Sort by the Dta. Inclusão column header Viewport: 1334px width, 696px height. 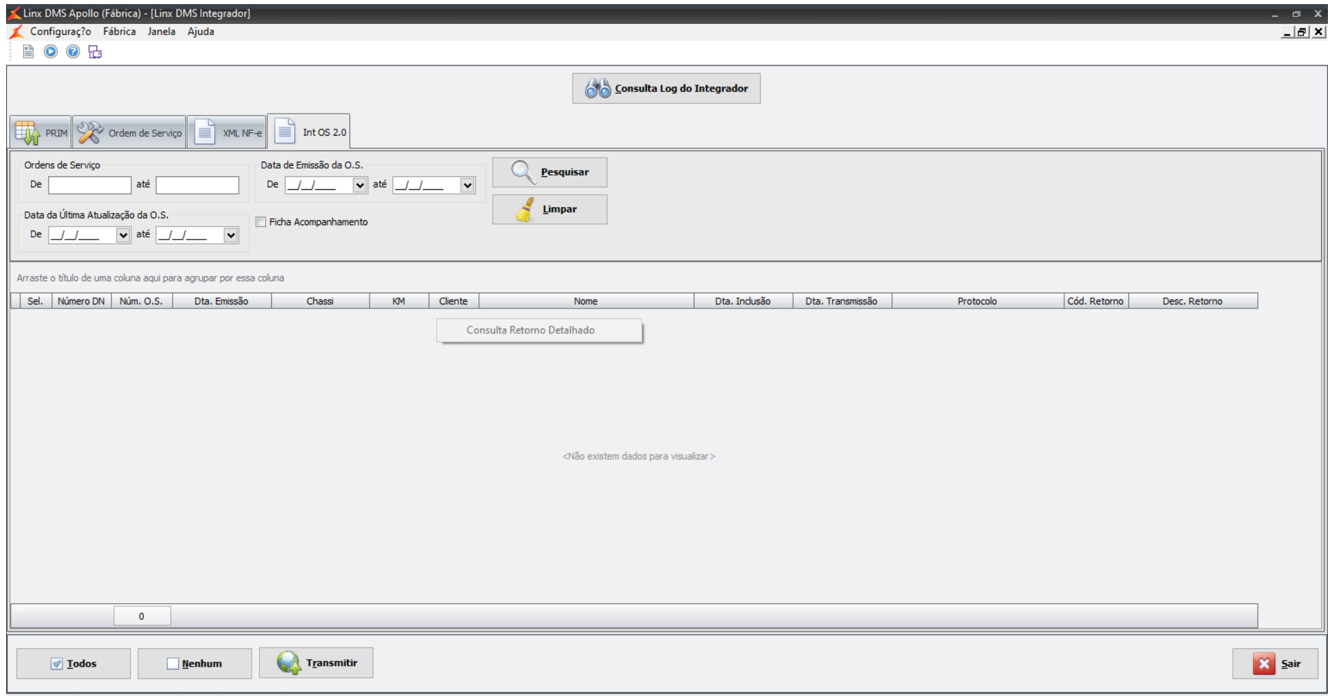[743, 301]
